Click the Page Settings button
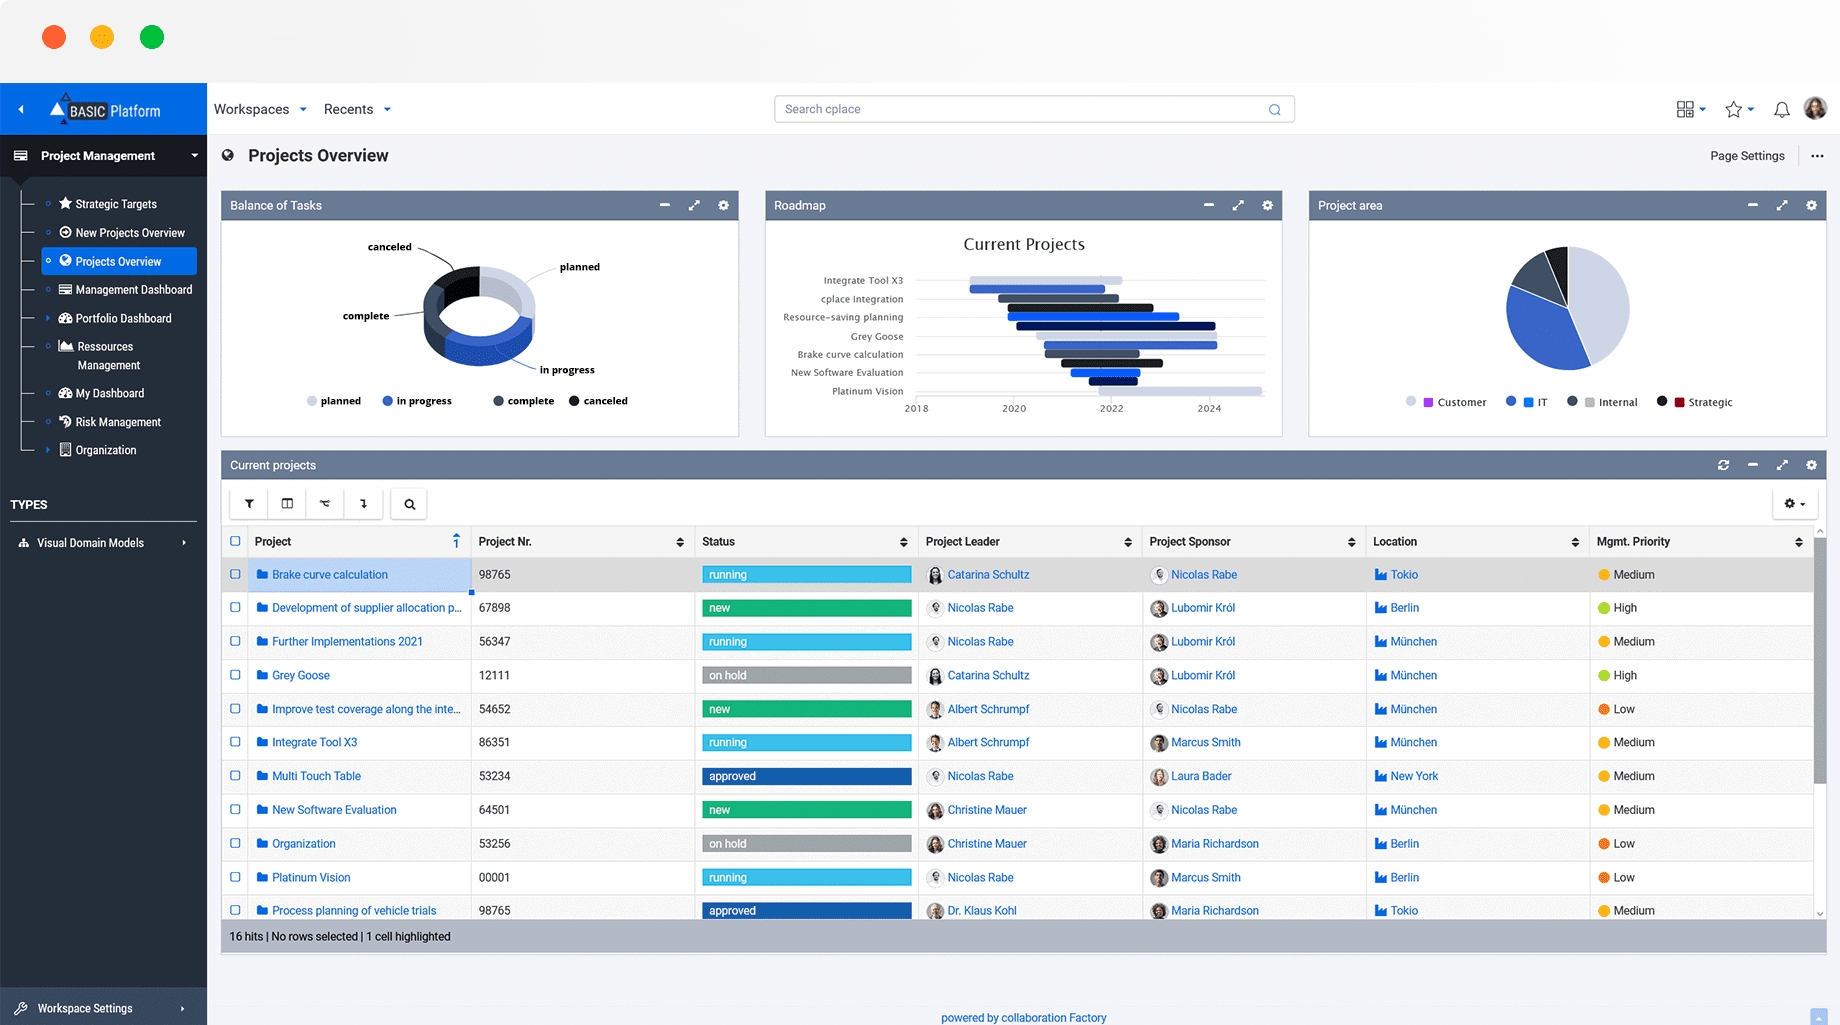Viewport: 1840px width, 1025px height. click(1746, 155)
